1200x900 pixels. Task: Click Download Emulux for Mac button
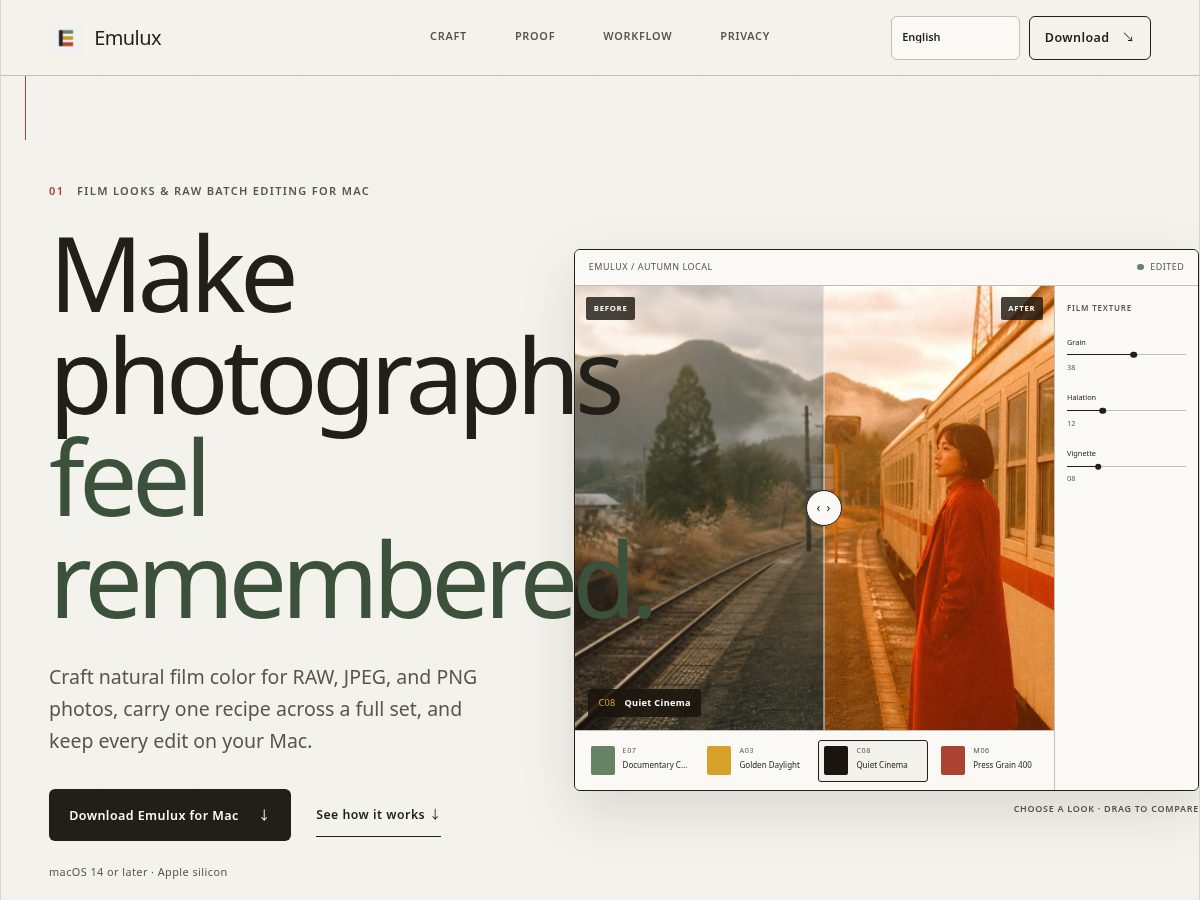click(170, 815)
